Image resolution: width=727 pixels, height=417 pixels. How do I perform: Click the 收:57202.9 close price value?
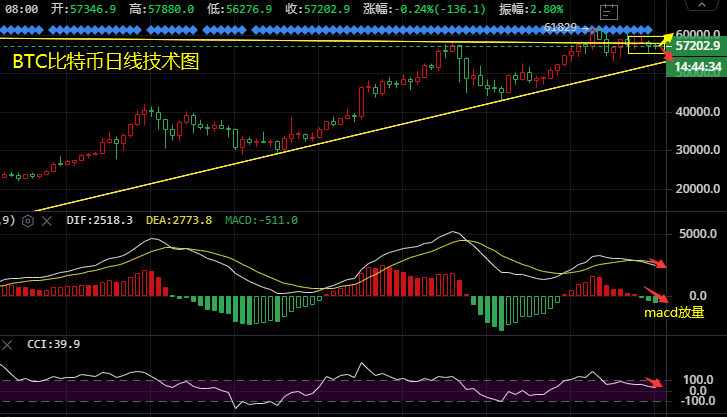point(318,9)
